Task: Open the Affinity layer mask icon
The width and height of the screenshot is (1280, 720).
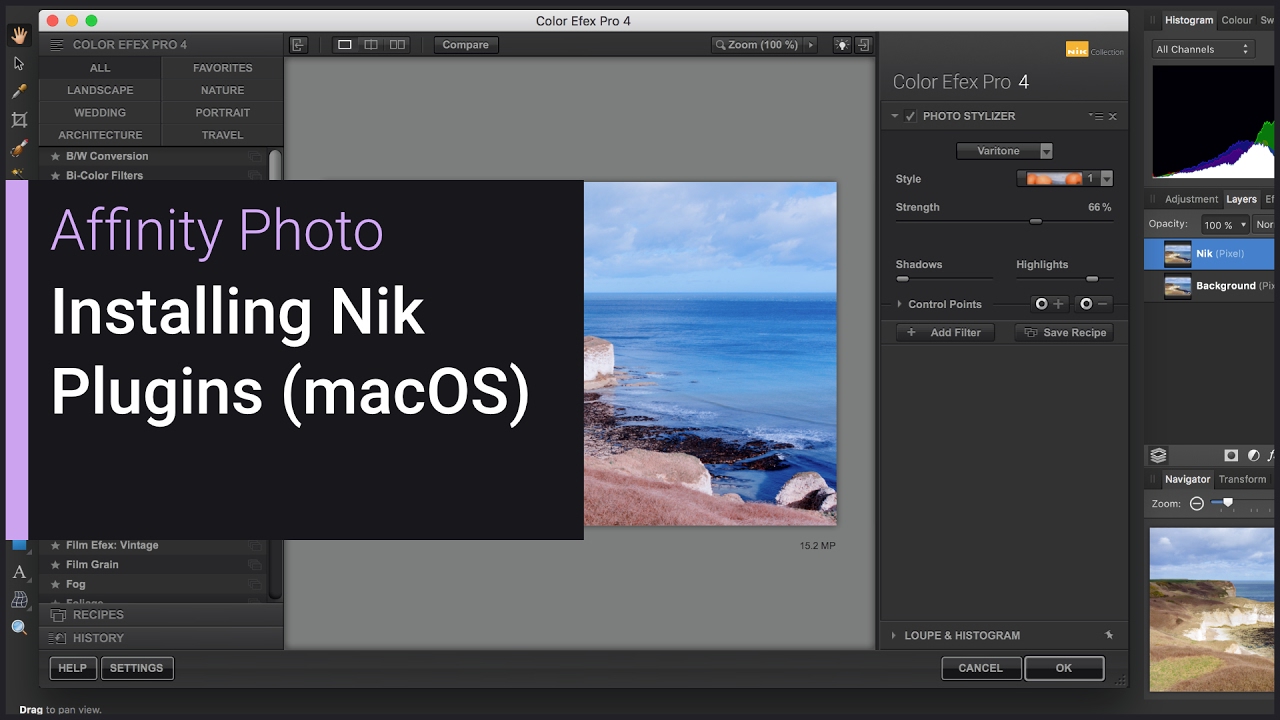Action: click(x=1231, y=455)
